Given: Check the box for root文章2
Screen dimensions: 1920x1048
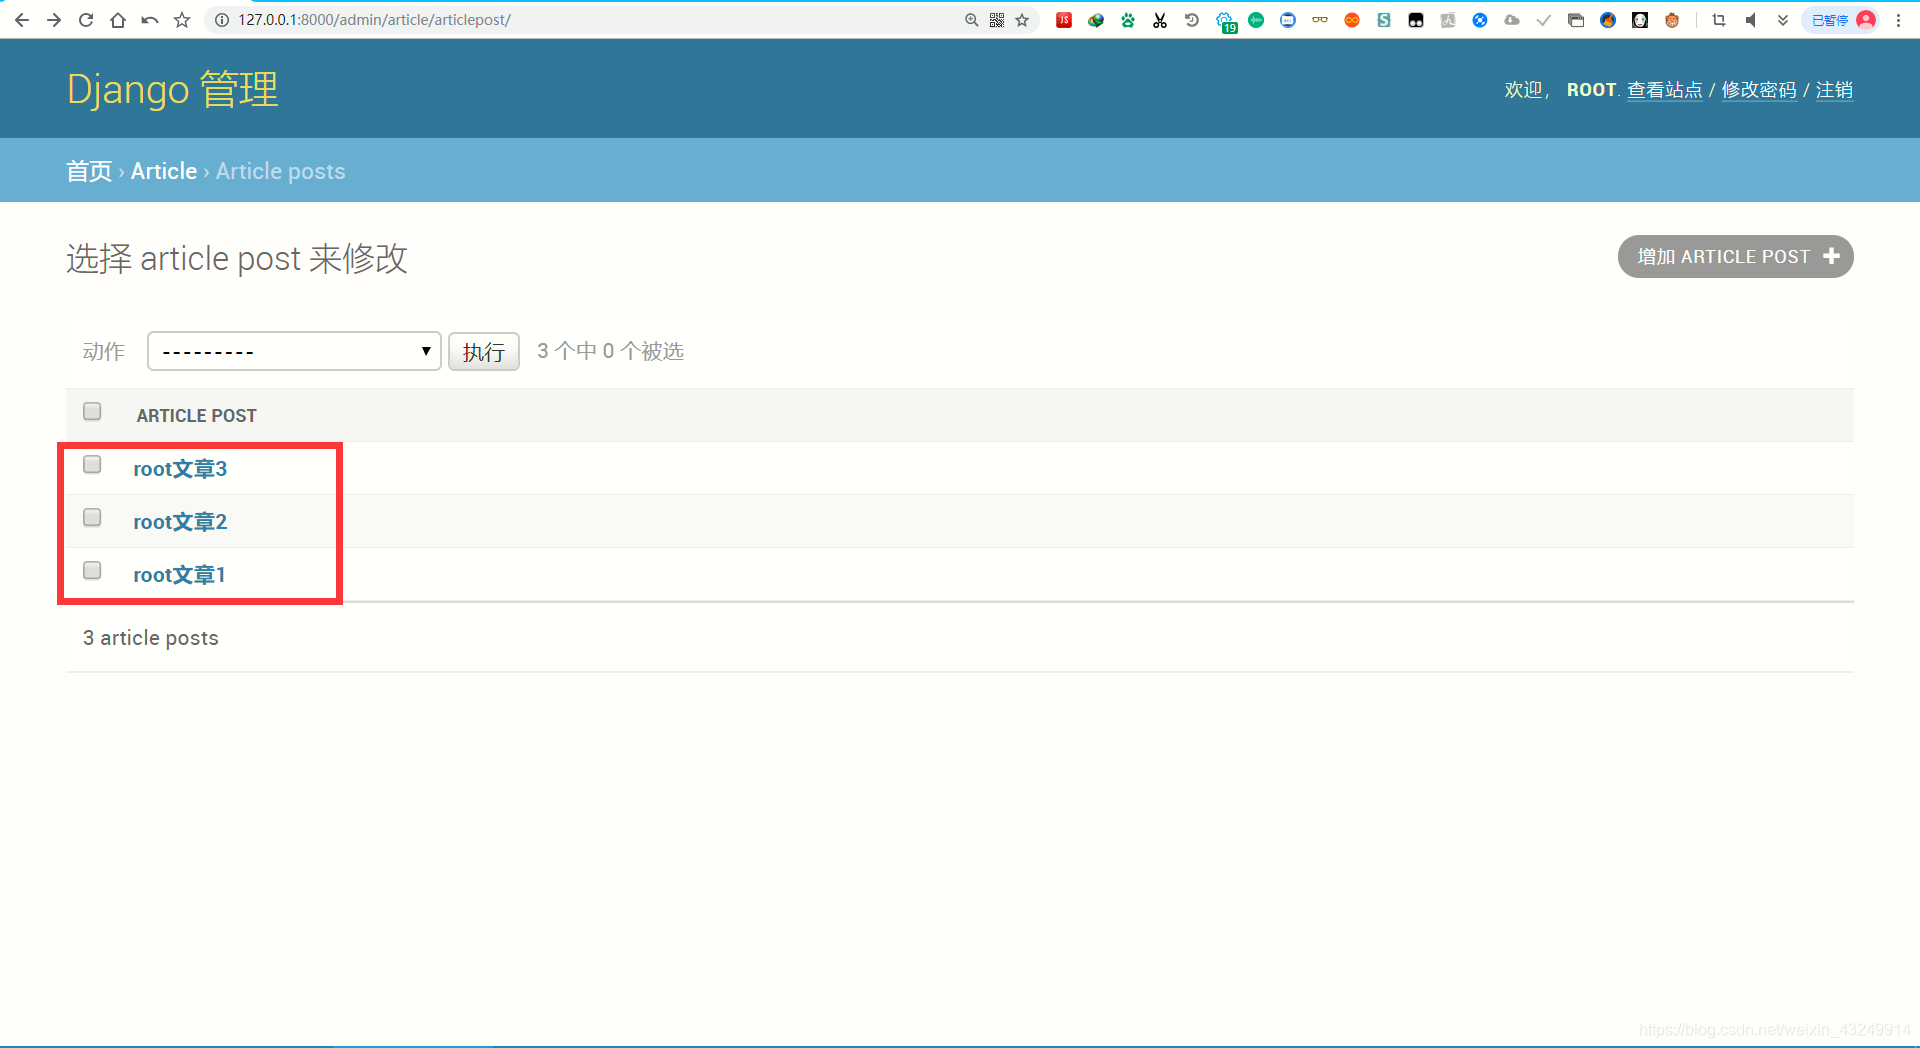Looking at the screenshot, I should (x=92, y=517).
